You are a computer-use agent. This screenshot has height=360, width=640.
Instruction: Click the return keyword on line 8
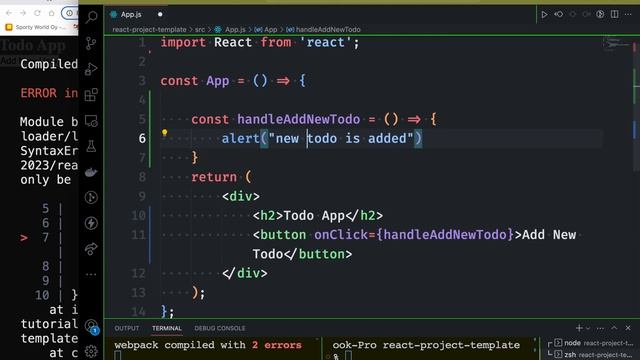coord(214,177)
